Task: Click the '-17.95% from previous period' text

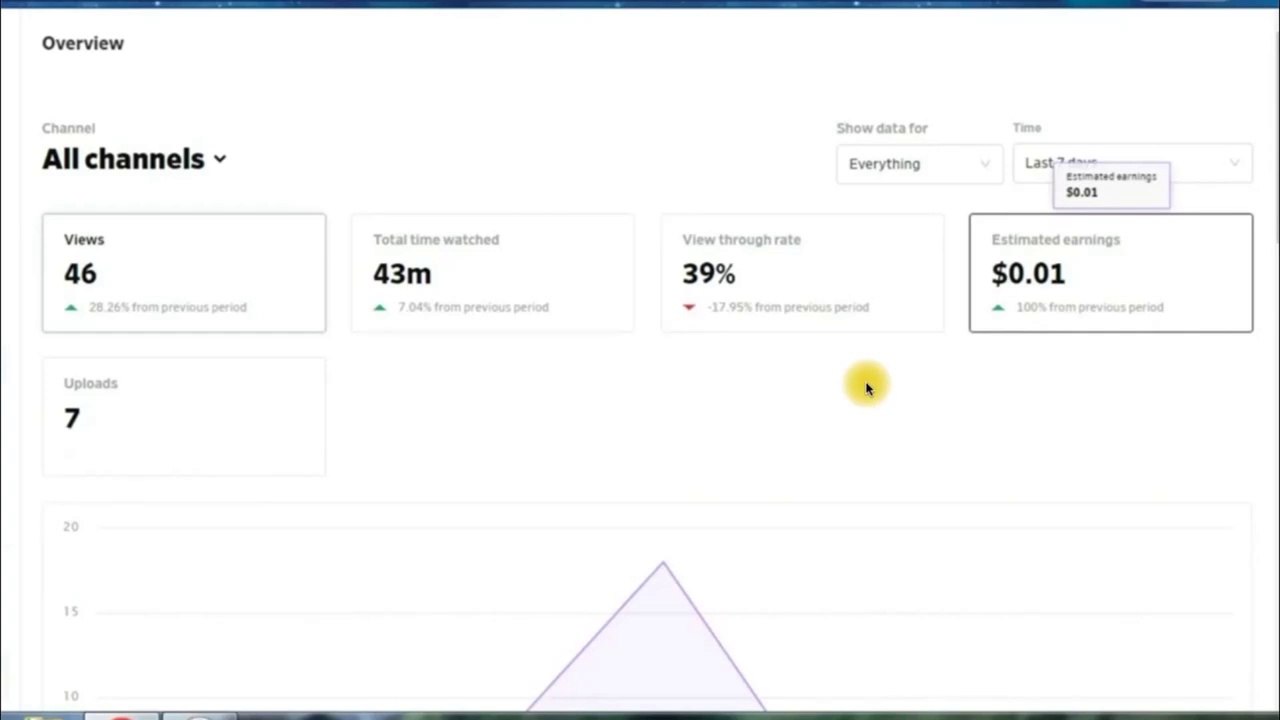Action: point(788,307)
